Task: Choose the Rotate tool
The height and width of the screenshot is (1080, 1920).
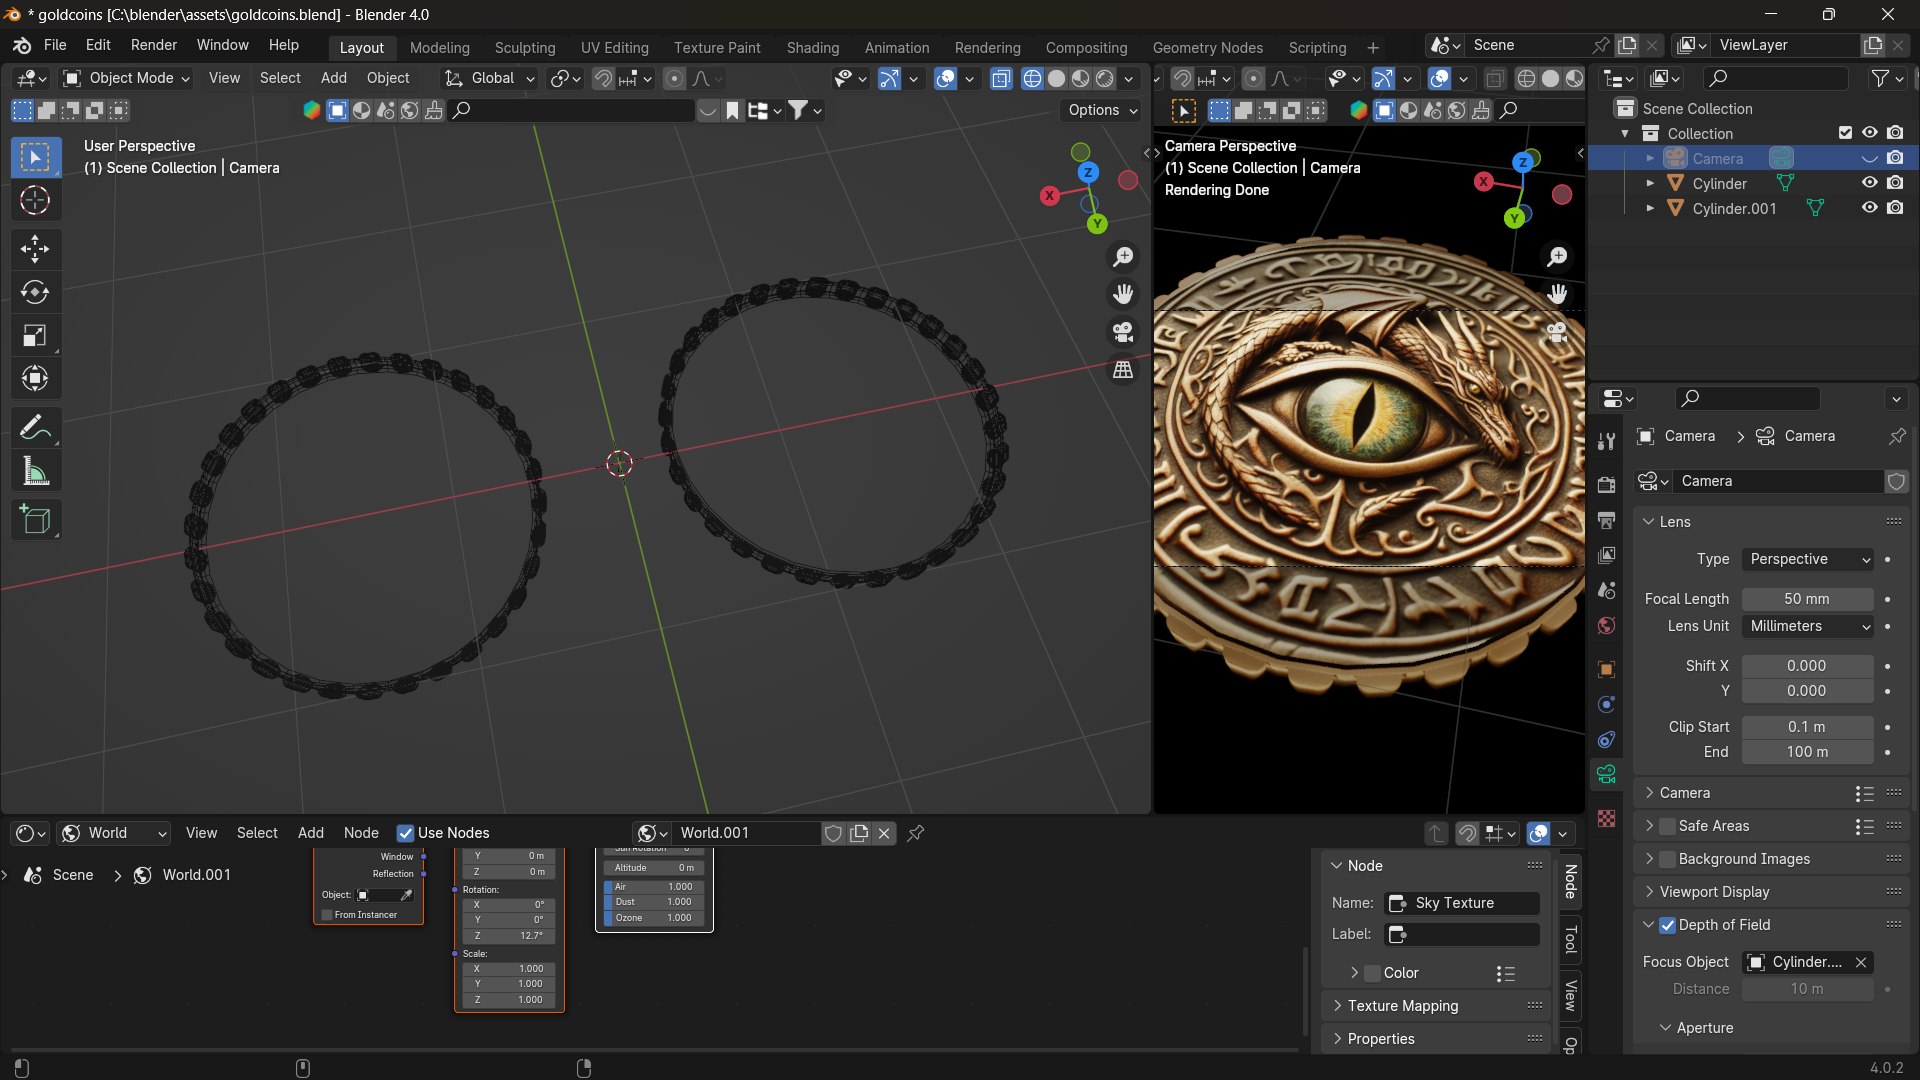Action: (x=35, y=292)
